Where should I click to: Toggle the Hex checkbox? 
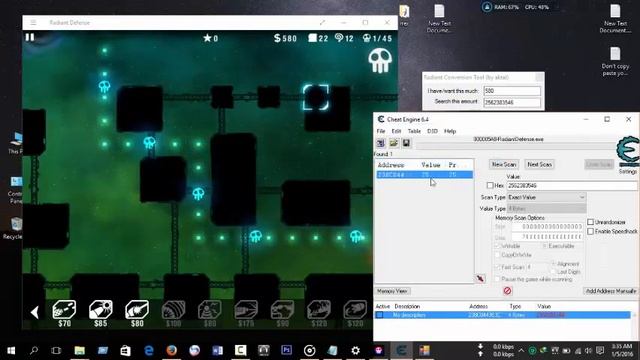point(490,185)
